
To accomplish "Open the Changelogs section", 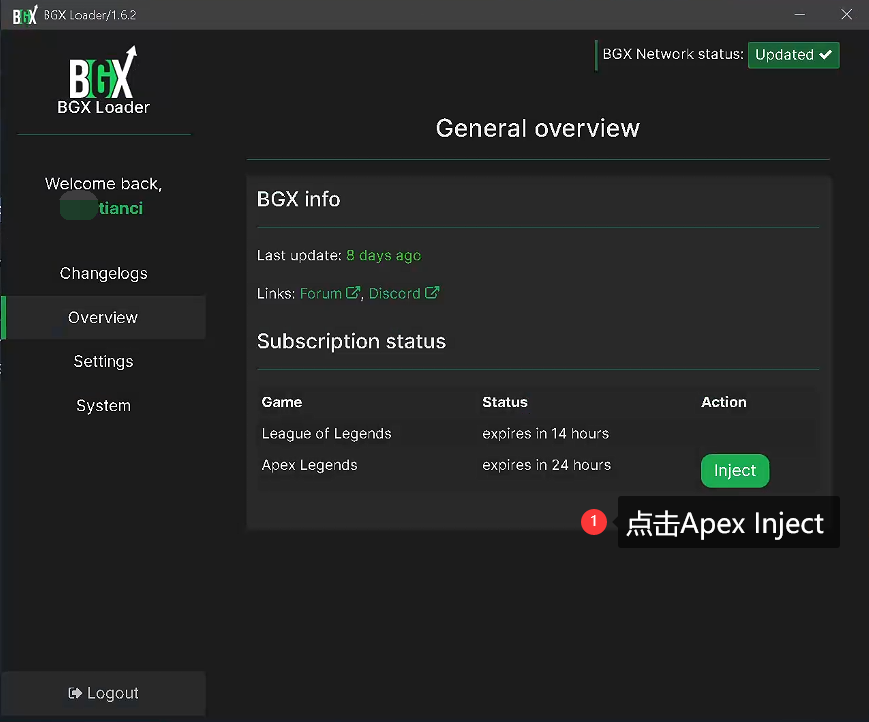I will point(104,273).
